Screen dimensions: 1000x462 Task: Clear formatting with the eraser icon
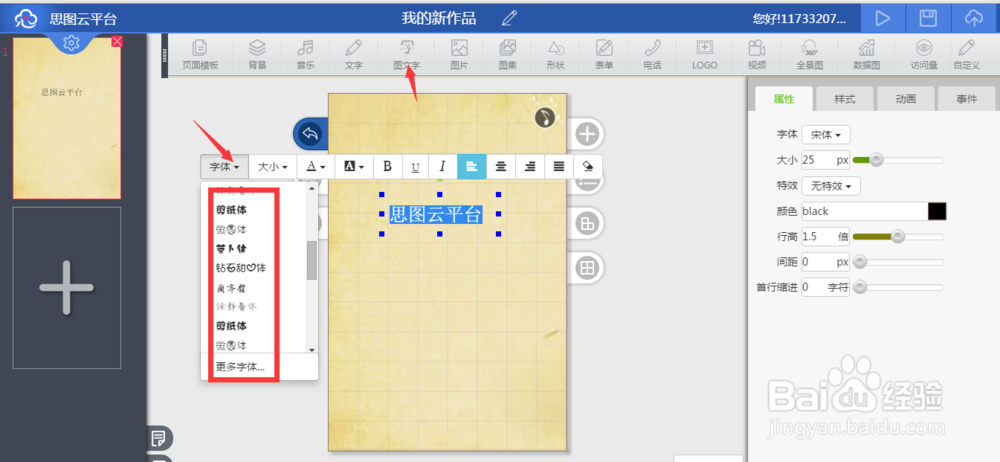point(588,167)
